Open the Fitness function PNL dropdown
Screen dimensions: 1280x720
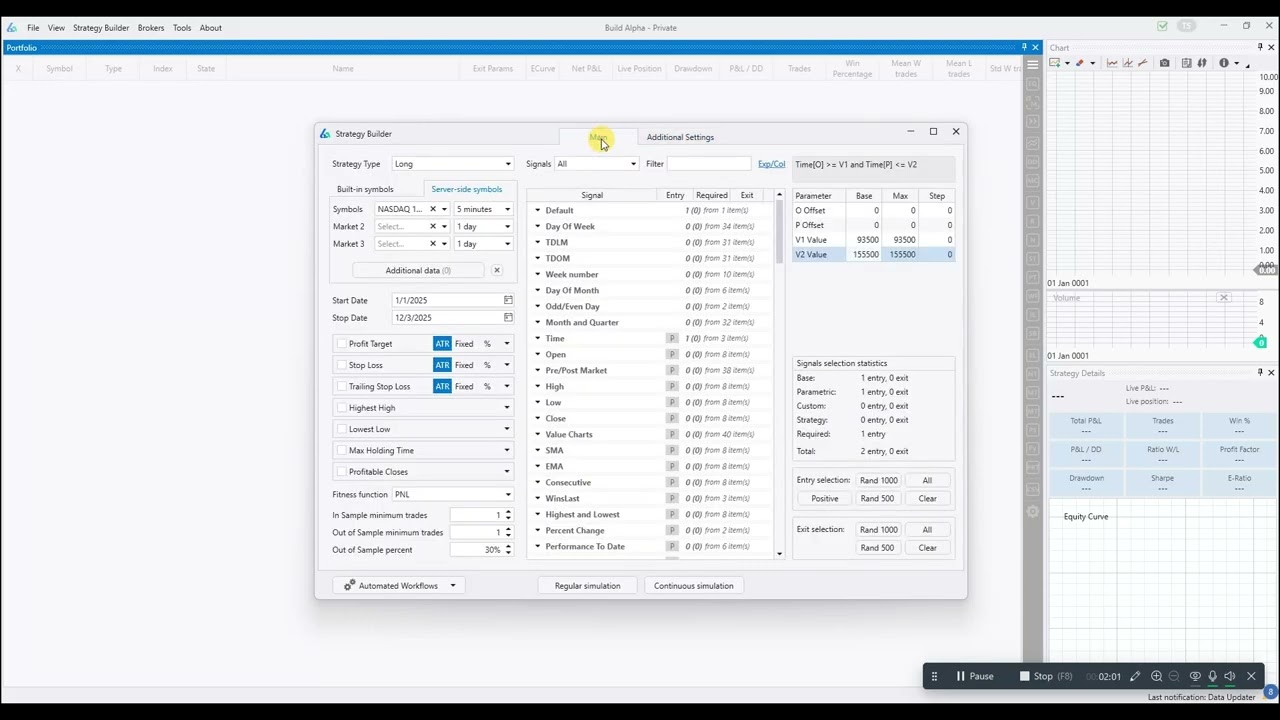click(x=452, y=494)
